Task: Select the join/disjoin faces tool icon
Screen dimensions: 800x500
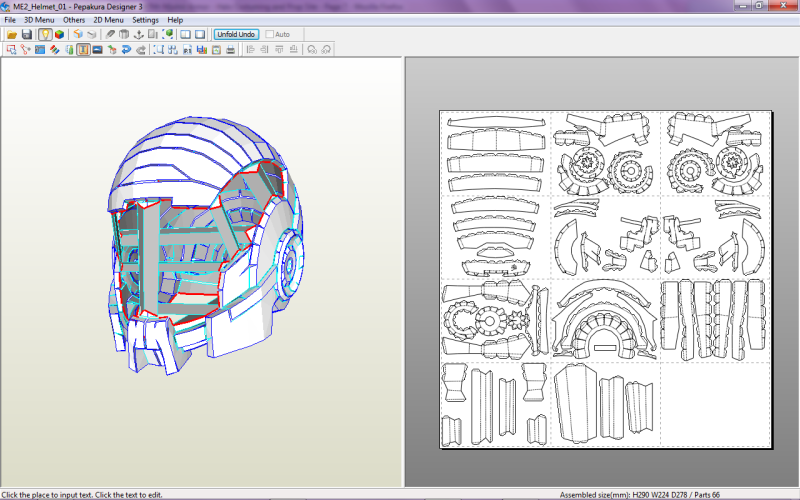Action: coord(26,49)
